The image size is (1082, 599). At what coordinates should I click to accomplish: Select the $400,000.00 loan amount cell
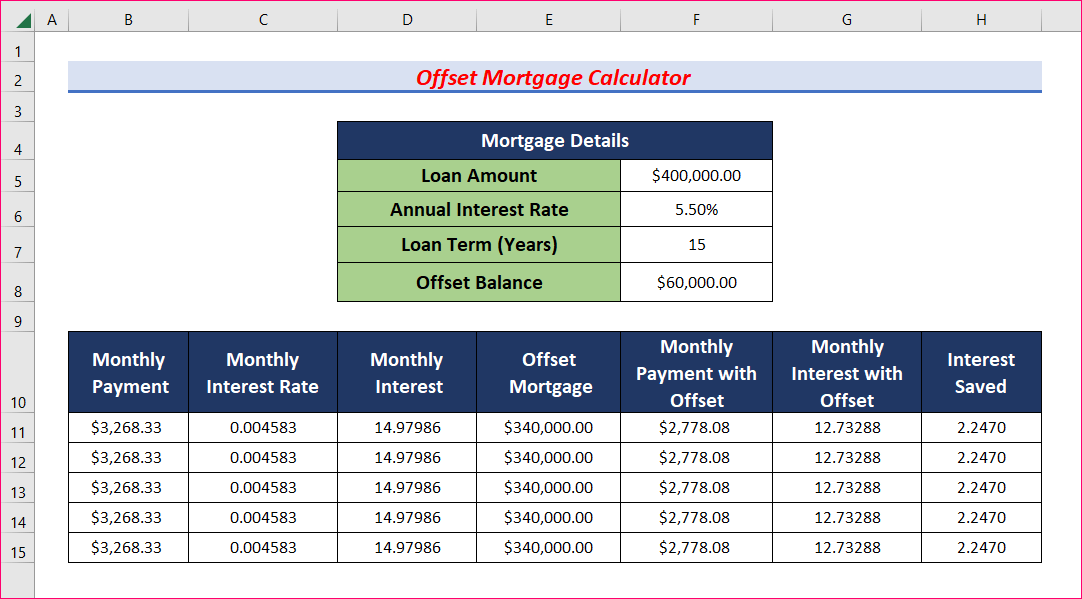point(696,175)
